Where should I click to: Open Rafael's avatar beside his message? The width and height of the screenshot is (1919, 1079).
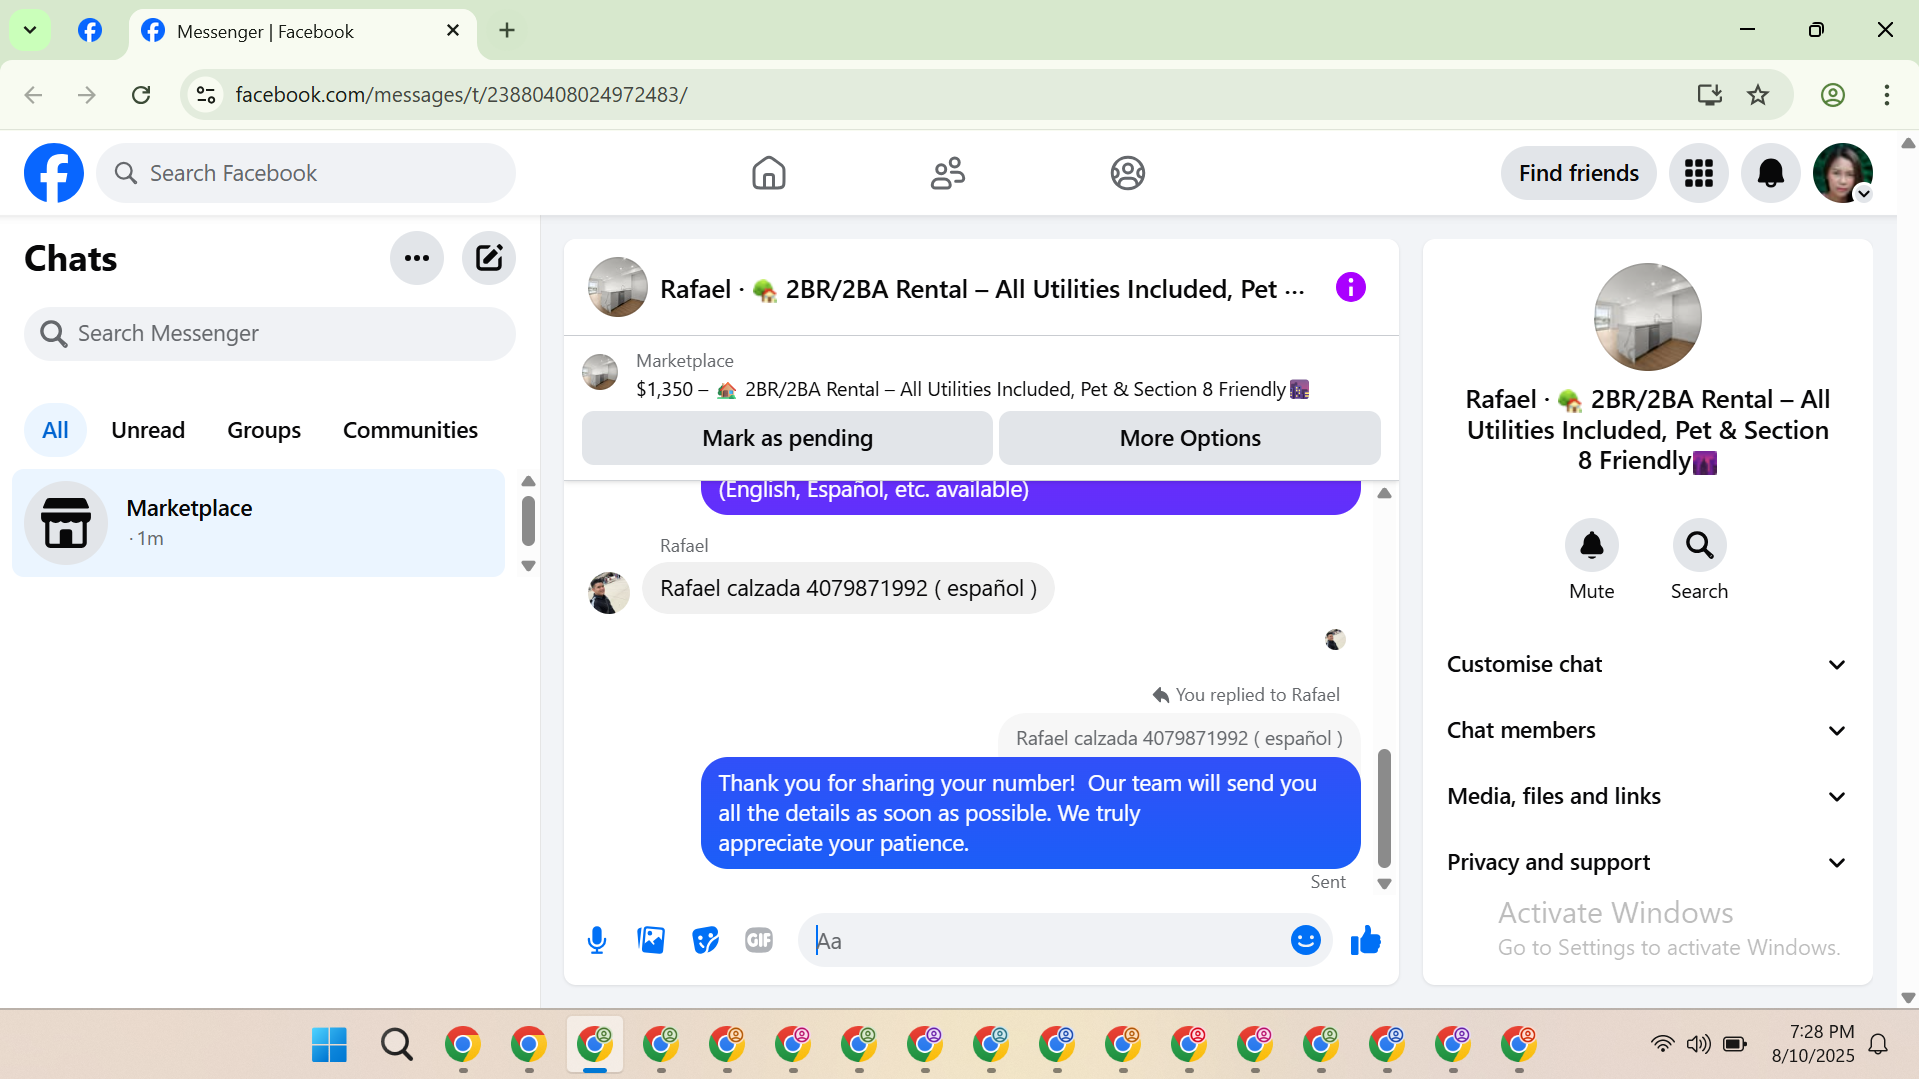point(608,592)
